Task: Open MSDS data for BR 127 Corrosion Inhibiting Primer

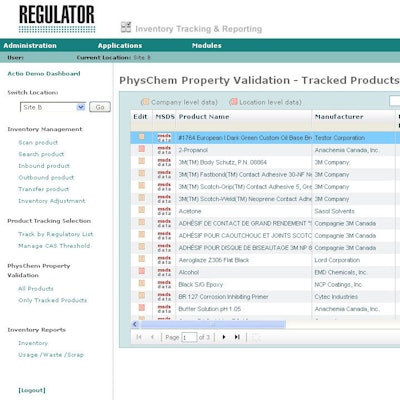Action: [164, 297]
